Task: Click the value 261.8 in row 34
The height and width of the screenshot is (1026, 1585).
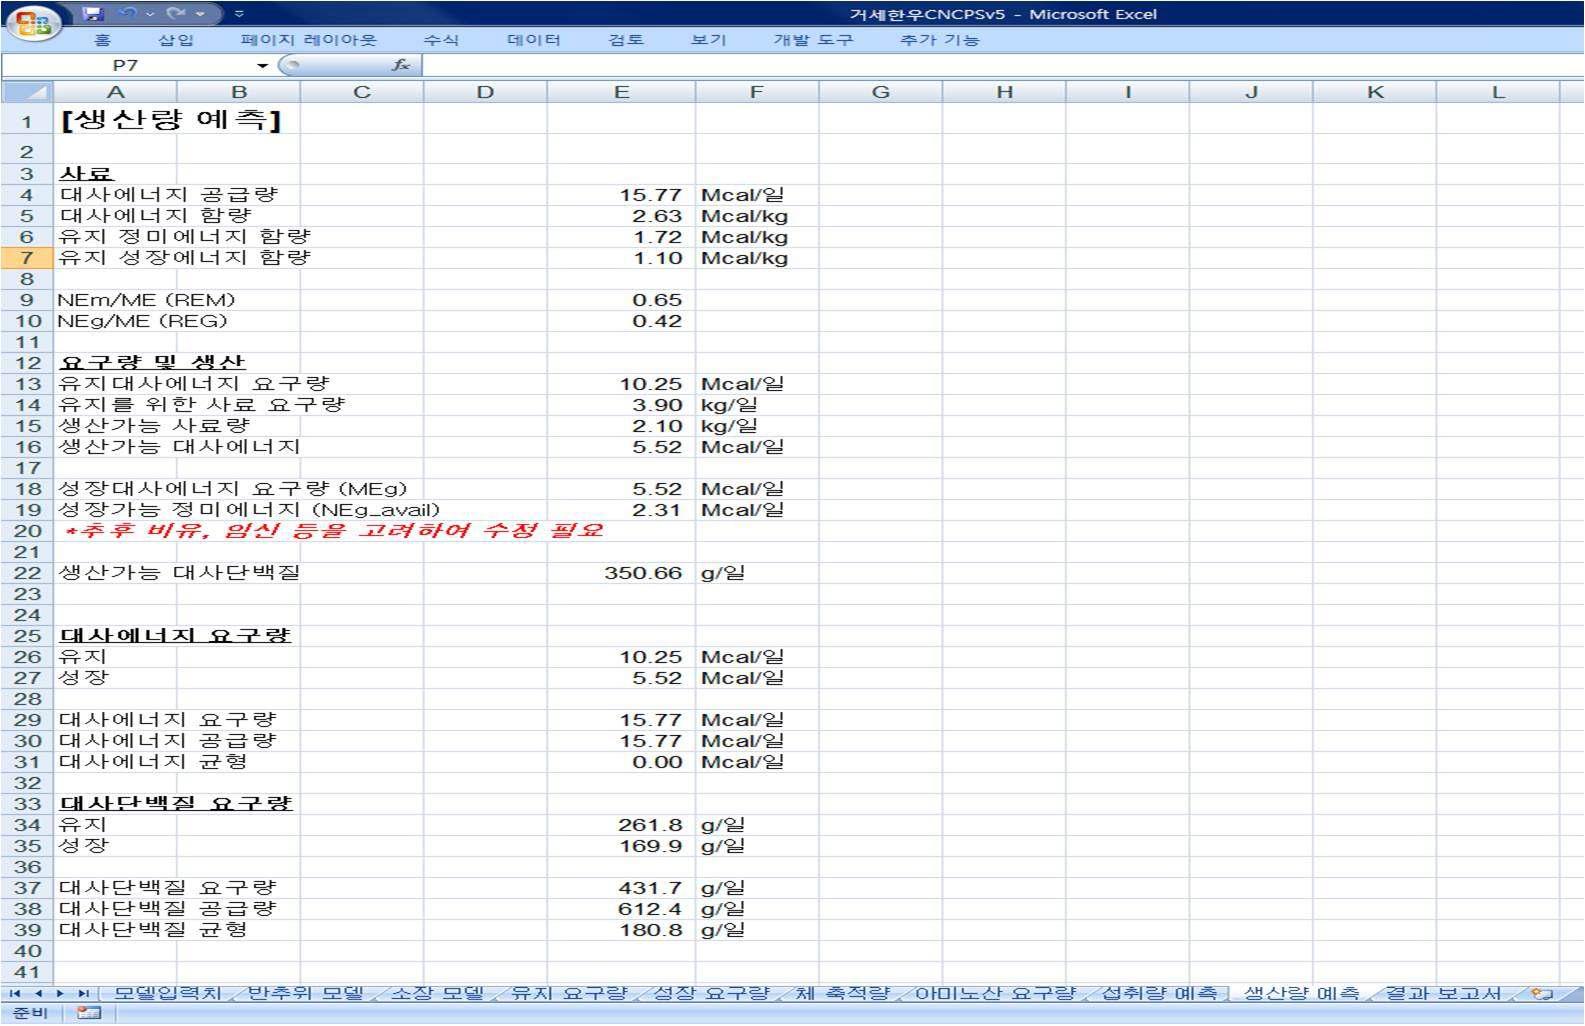Action: point(650,825)
